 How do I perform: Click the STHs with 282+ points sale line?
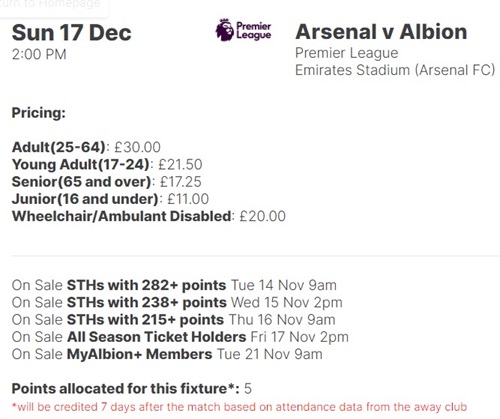(x=174, y=285)
